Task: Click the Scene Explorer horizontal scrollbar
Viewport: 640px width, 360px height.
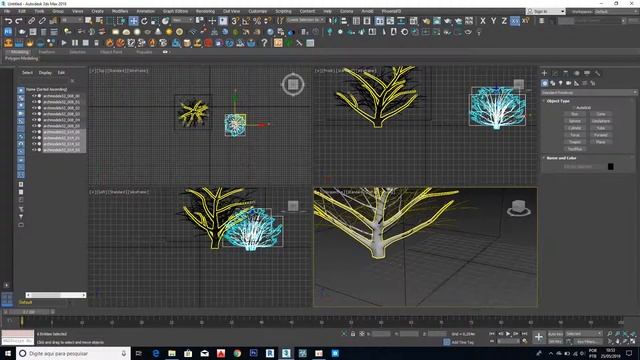Action: [56, 295]
